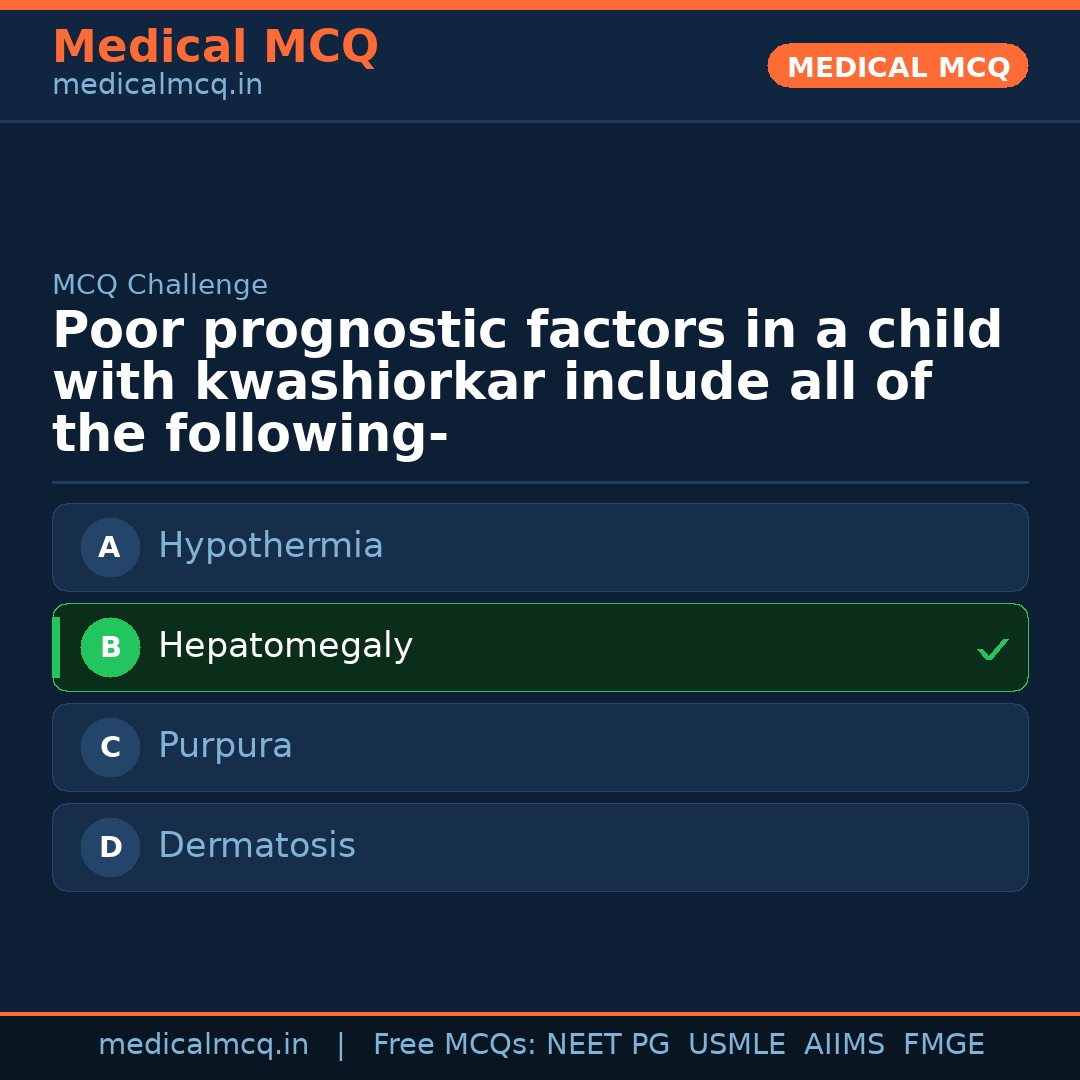Select AIIMS in the footer
1080x1080 pixels.
coord(844,1045)
